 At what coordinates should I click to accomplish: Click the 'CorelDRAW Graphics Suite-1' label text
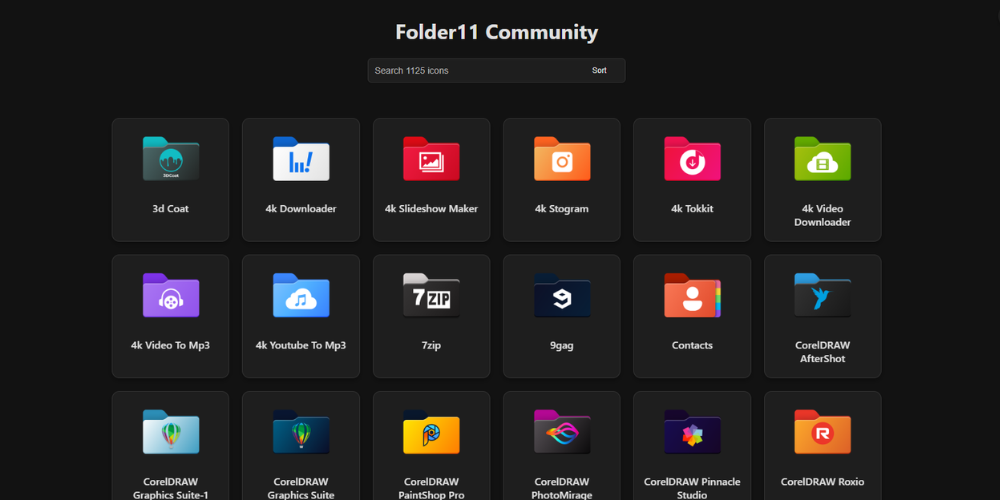pos(170,488)
